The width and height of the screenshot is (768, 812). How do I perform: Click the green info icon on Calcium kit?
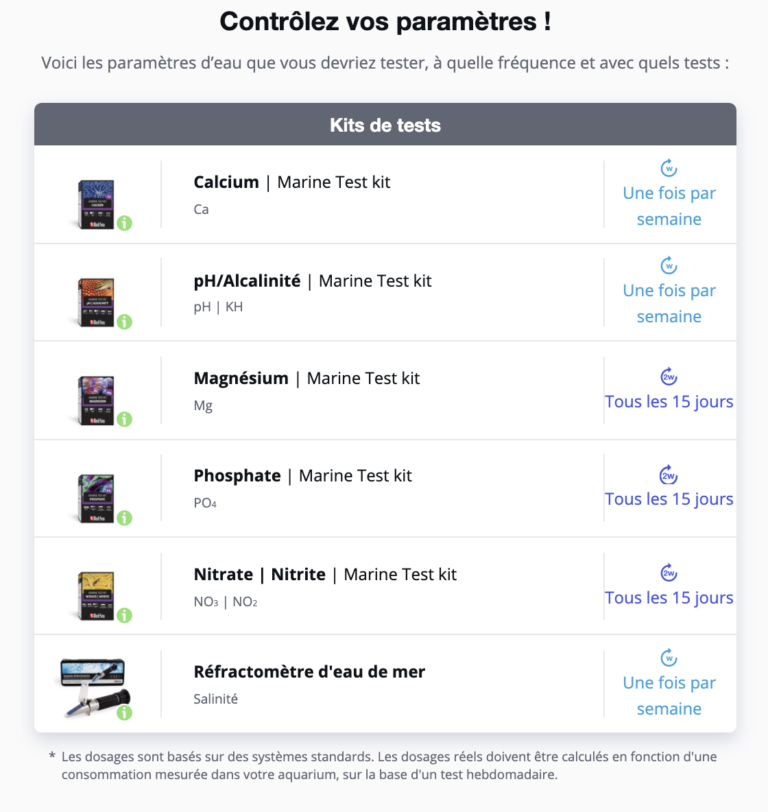point(124,223)
